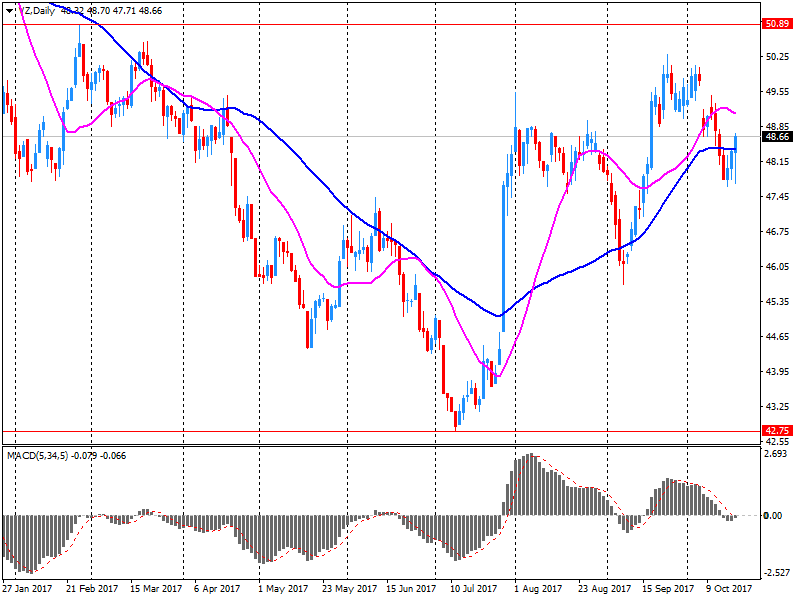This screenshot has width=800, height=600.
Task: Click the 1 Aug 2017 date label
Action: click(538, 589)
